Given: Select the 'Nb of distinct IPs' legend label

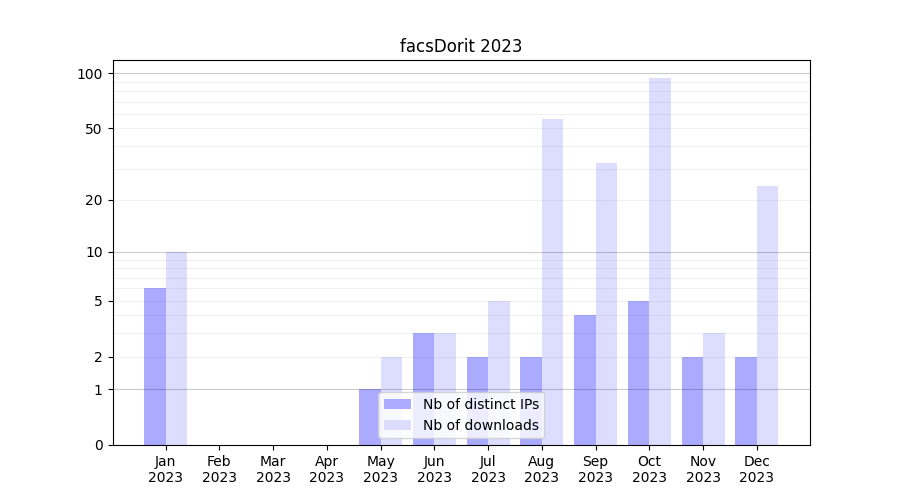Looking at the screenshot, I should tap(480, 404).
